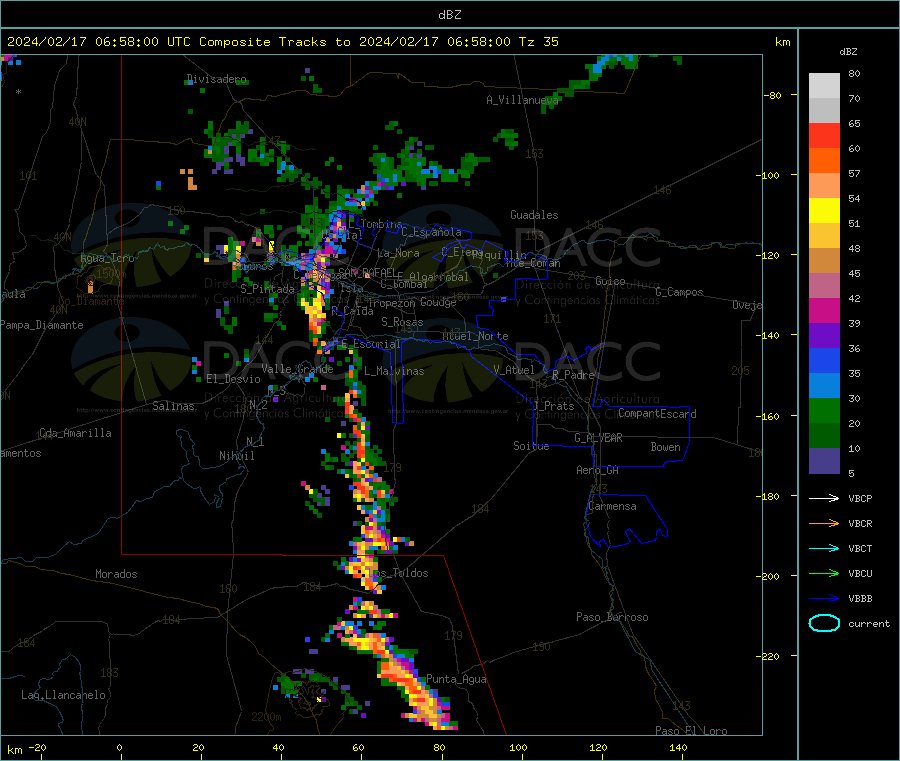
Task: Click the 140 tick label on horizontal axis
Action: point(678,747)
